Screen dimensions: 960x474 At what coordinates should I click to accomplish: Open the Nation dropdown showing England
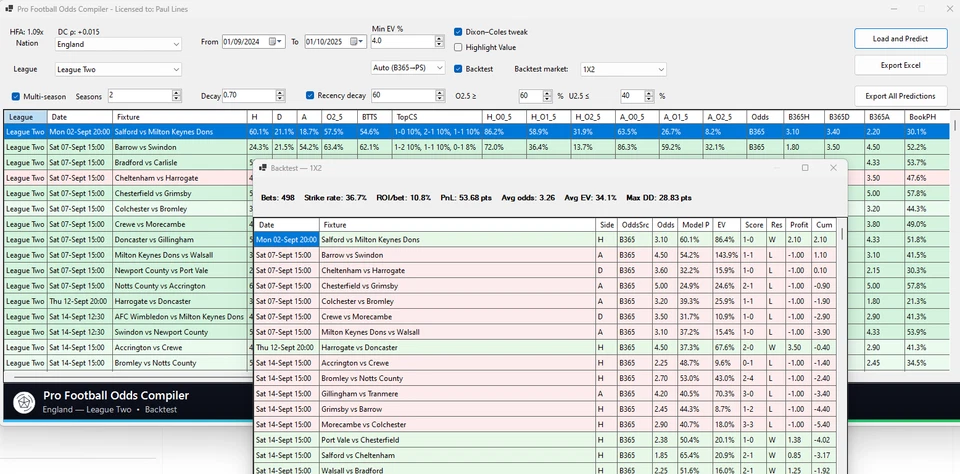[x=118, y=44]
